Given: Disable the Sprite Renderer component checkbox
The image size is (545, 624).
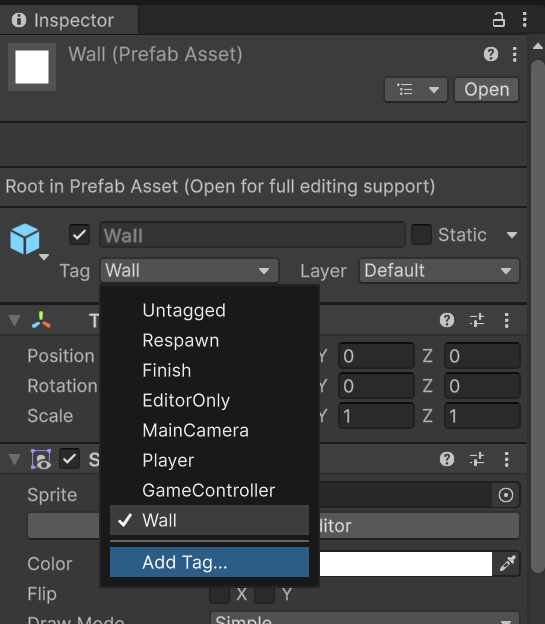Looking at the screenshot, I should (70, 459).
